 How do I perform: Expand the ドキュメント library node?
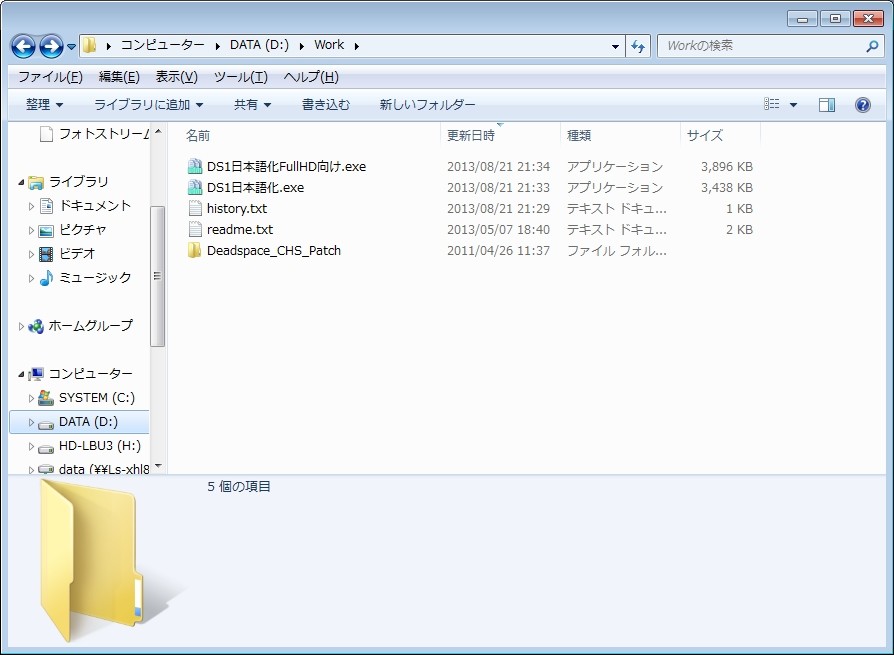click(31, 206)
